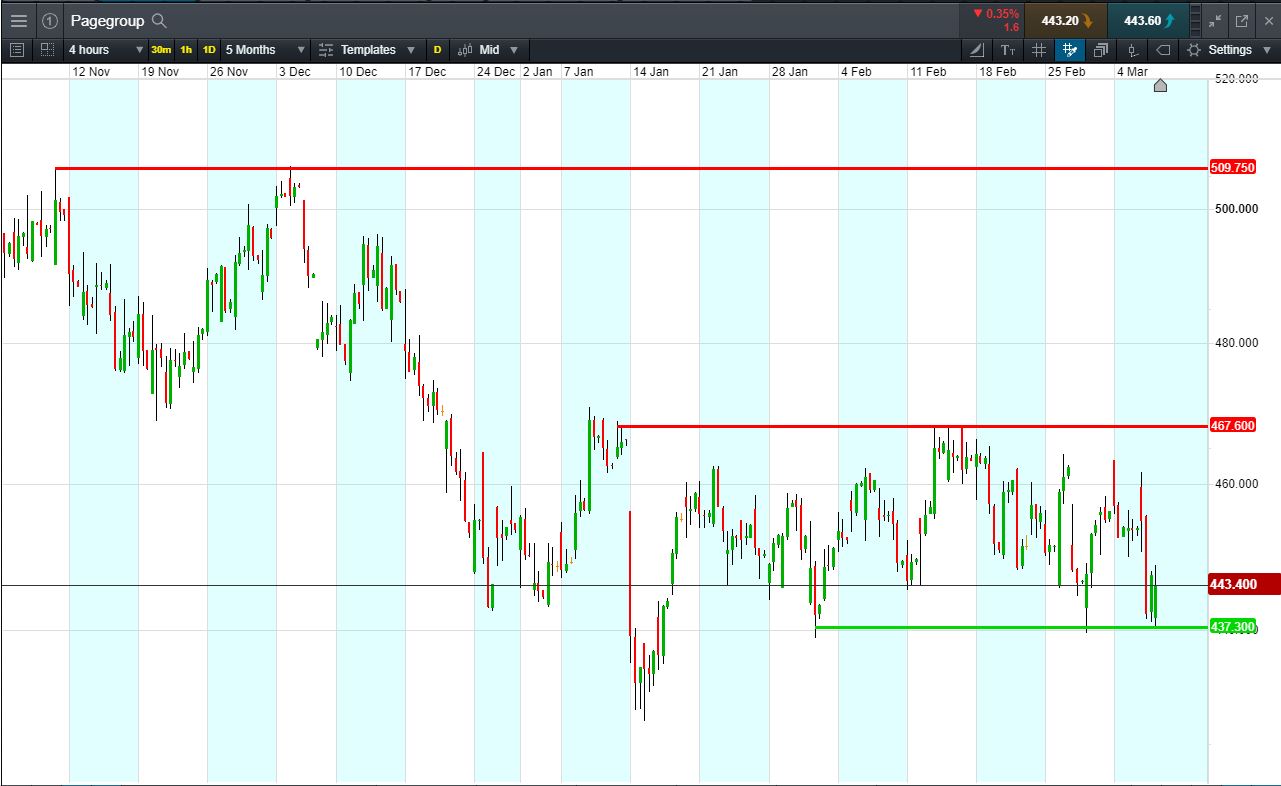Click the price ladder bars icon
This screenshot has width=1281, height=786.
tap(1196, 20)
